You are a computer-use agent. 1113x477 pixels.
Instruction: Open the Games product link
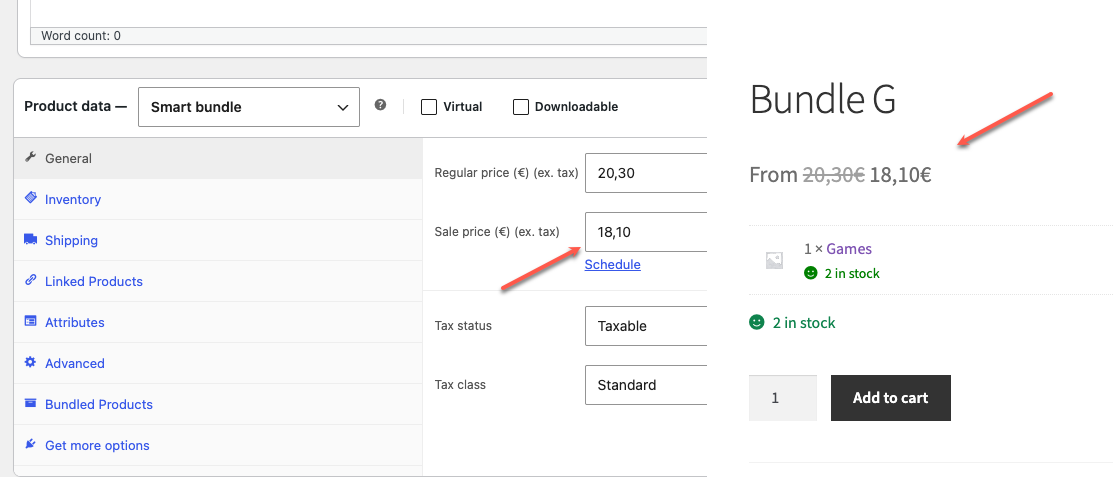[x=849, y=248]
